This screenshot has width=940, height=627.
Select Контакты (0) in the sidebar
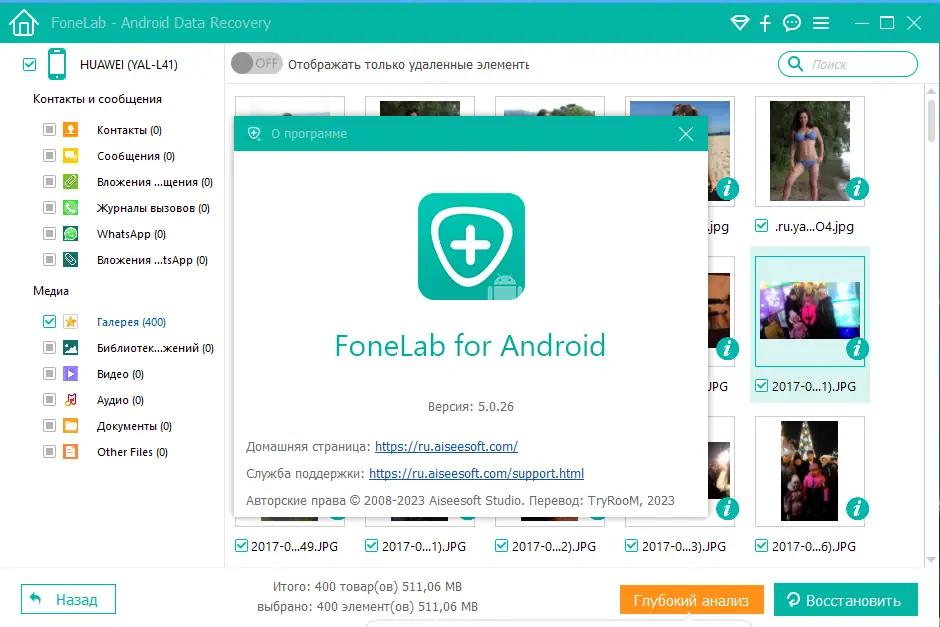tap(129, 130)
